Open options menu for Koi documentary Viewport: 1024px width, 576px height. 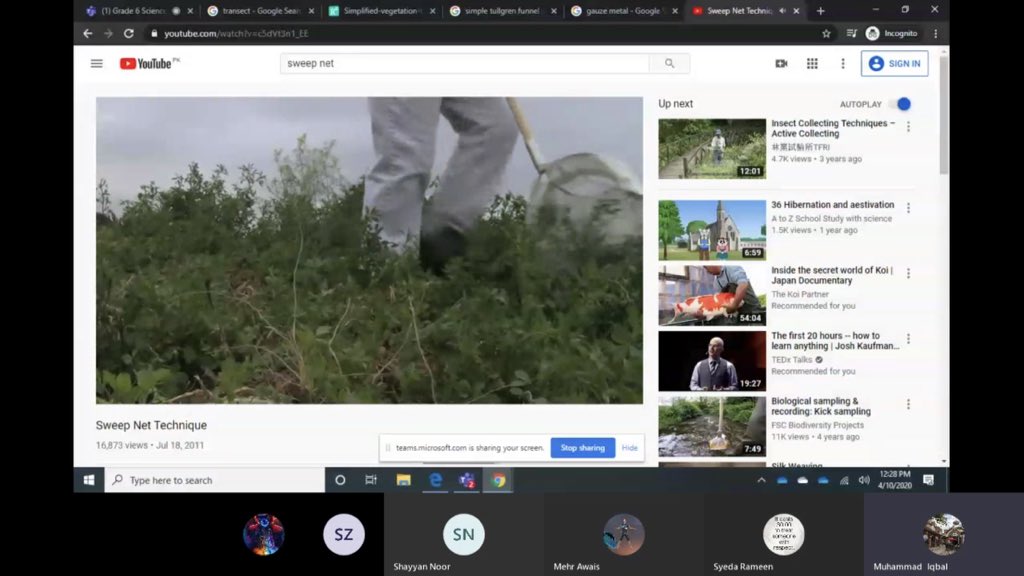(x=908, y=273)
